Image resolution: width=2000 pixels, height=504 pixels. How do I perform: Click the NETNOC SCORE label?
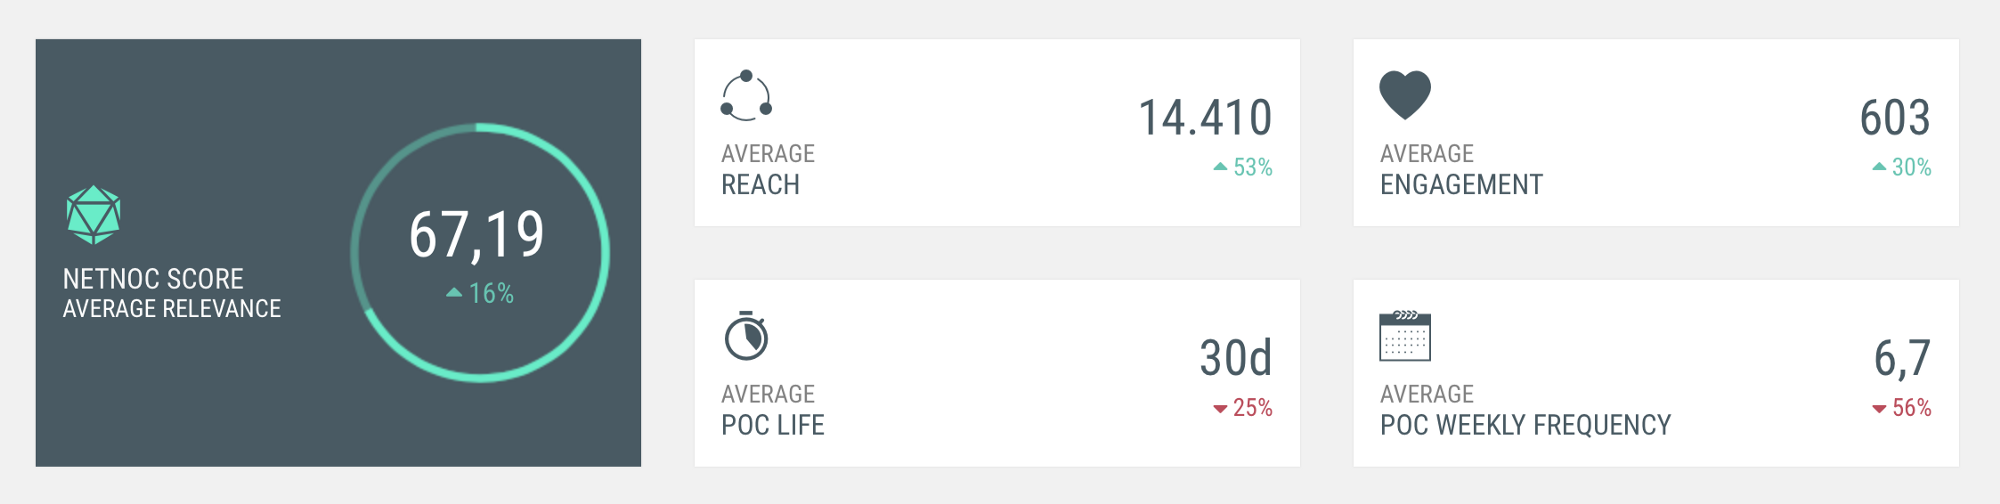tap(153, 279)
